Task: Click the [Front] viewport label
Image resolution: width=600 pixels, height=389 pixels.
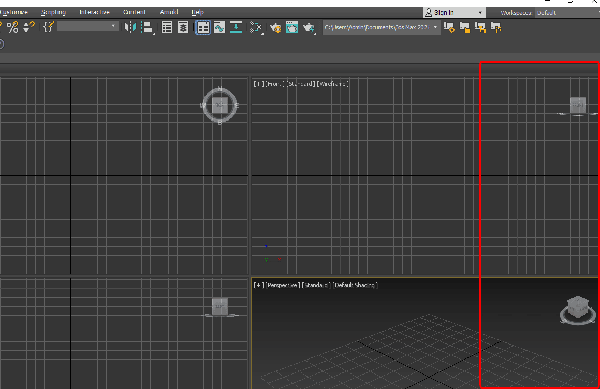Action: [x=275, y=83]
